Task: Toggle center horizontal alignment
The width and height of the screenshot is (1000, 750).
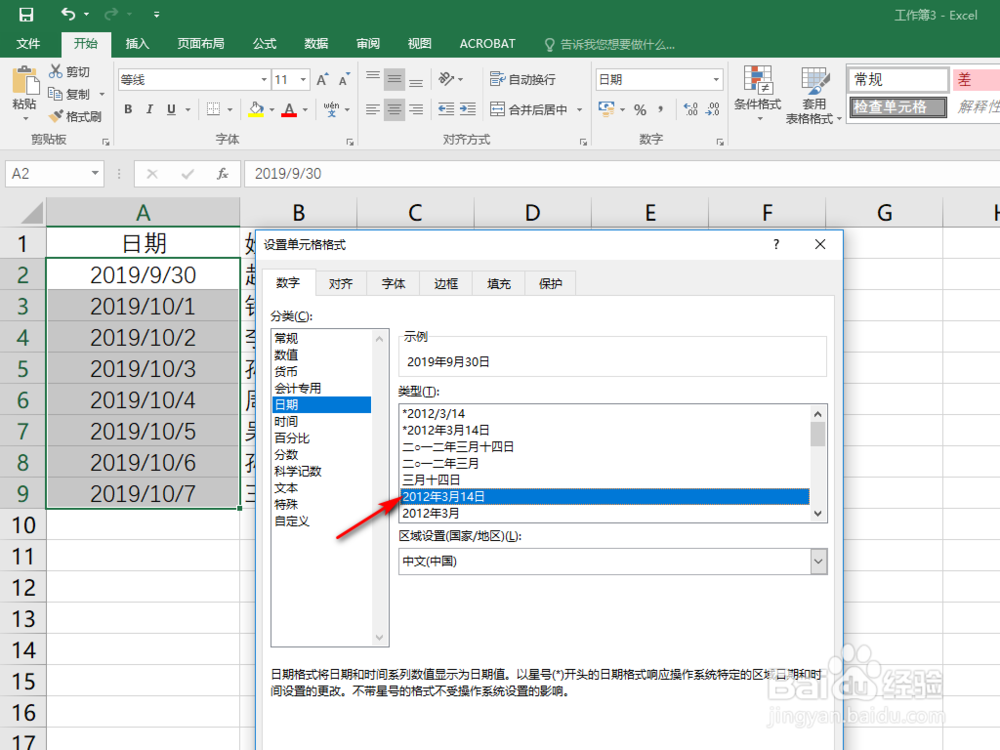Action: click(x=395, y=109)
